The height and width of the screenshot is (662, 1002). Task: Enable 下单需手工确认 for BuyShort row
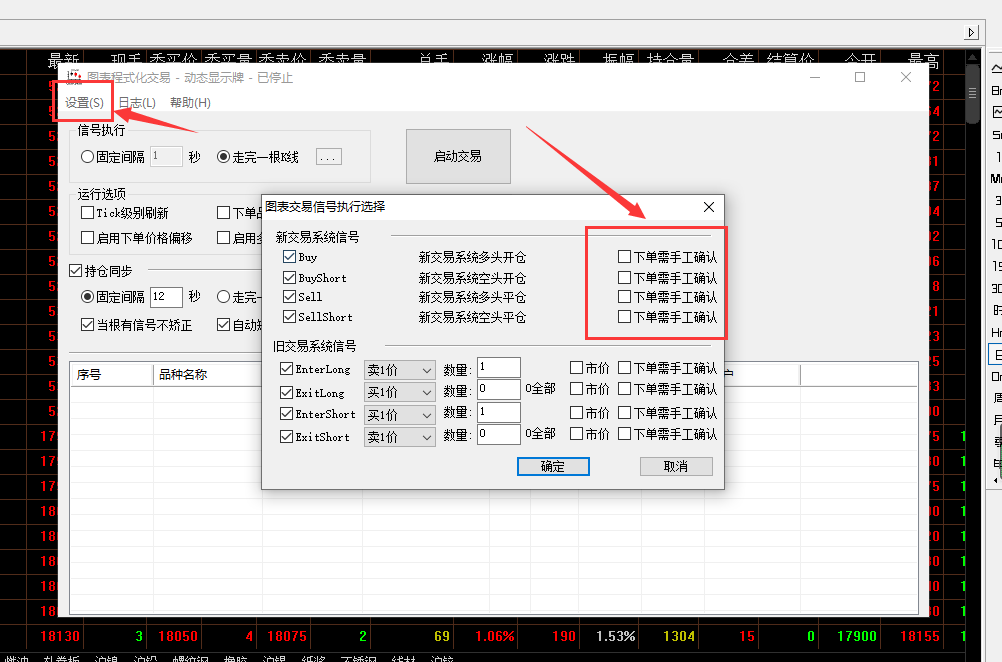click(x=624, y=278)
